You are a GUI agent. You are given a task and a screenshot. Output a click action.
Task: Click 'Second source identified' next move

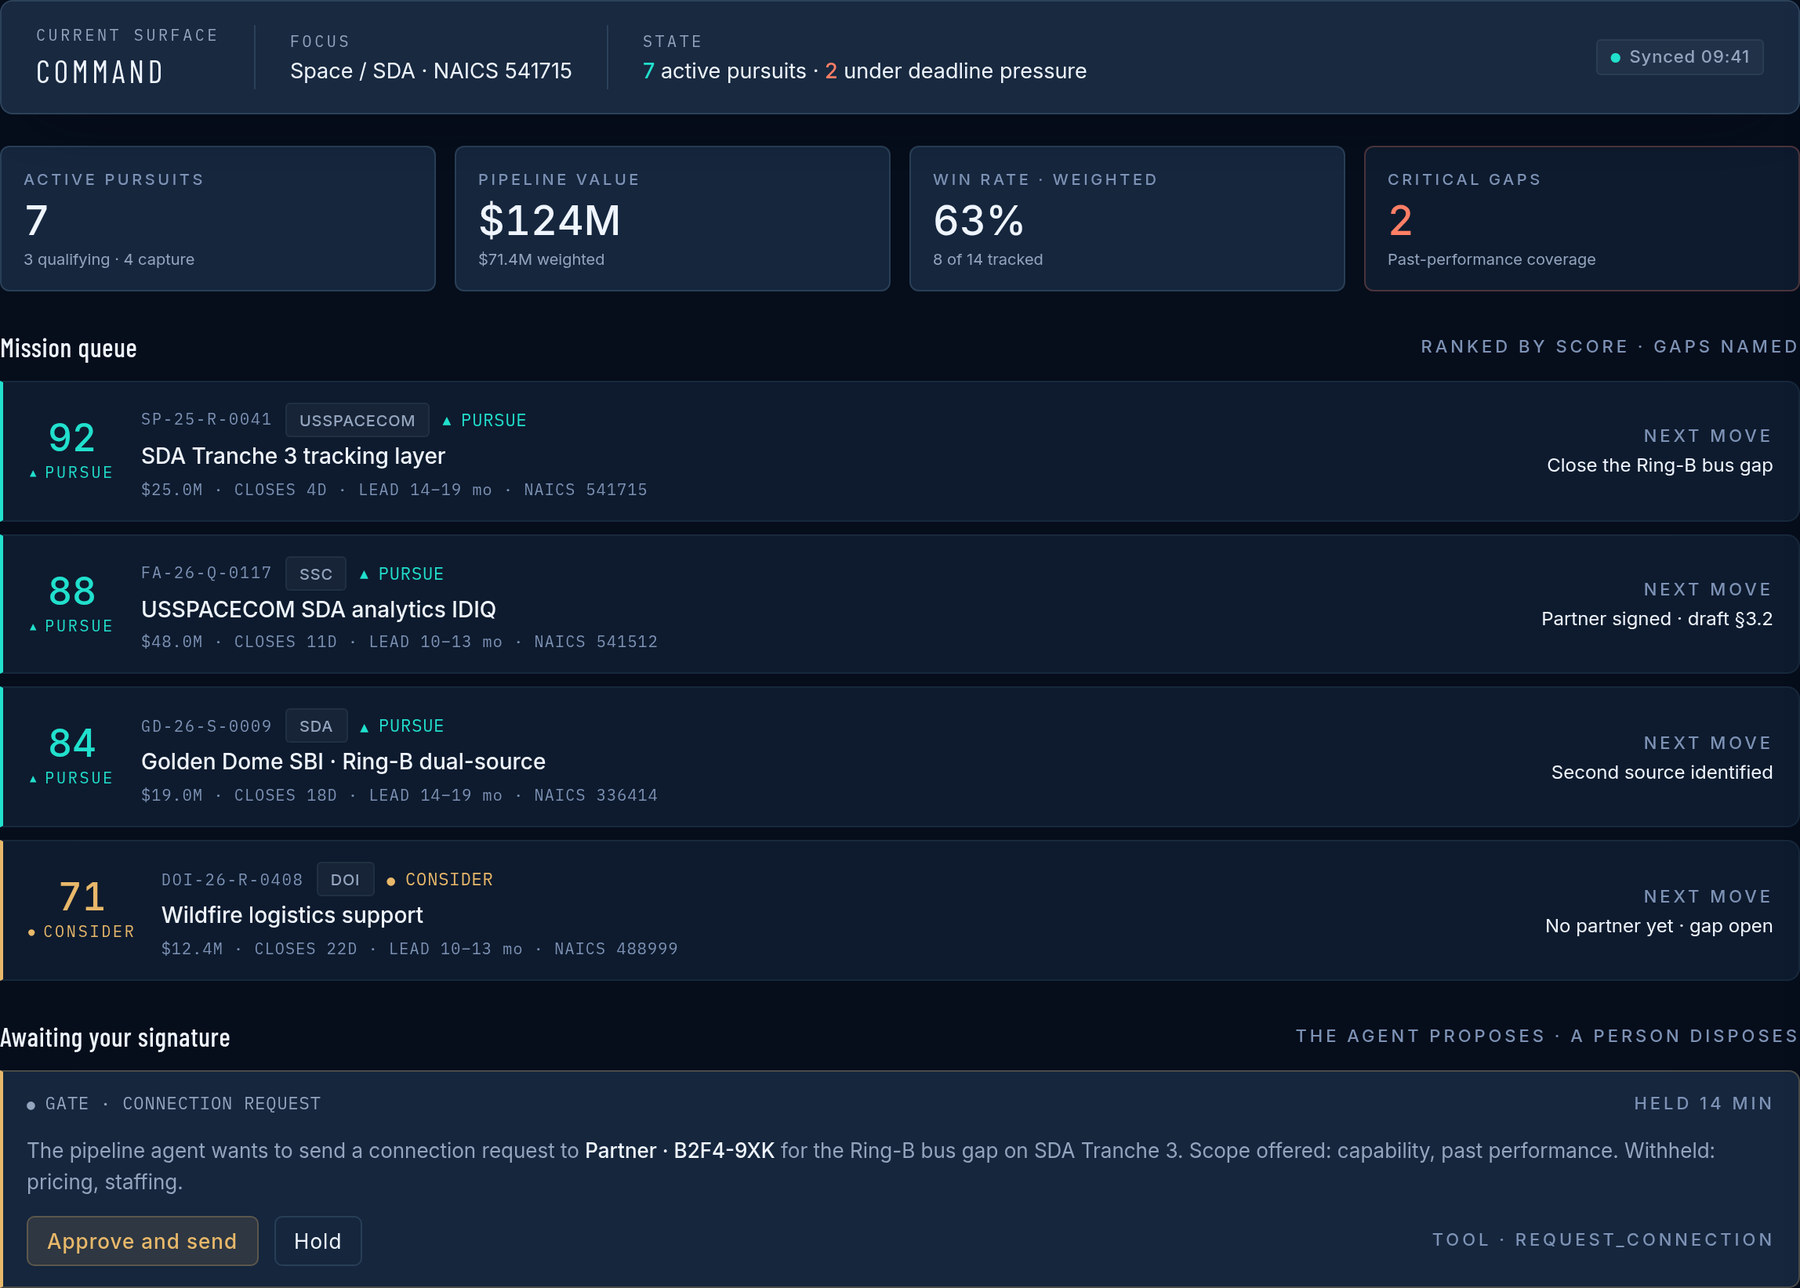1662,772
